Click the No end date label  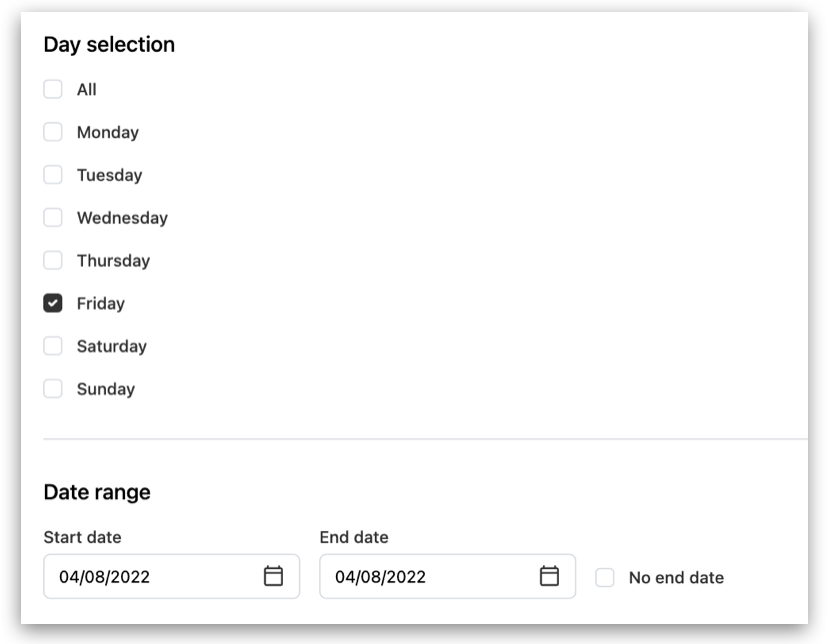pos(677,578)
